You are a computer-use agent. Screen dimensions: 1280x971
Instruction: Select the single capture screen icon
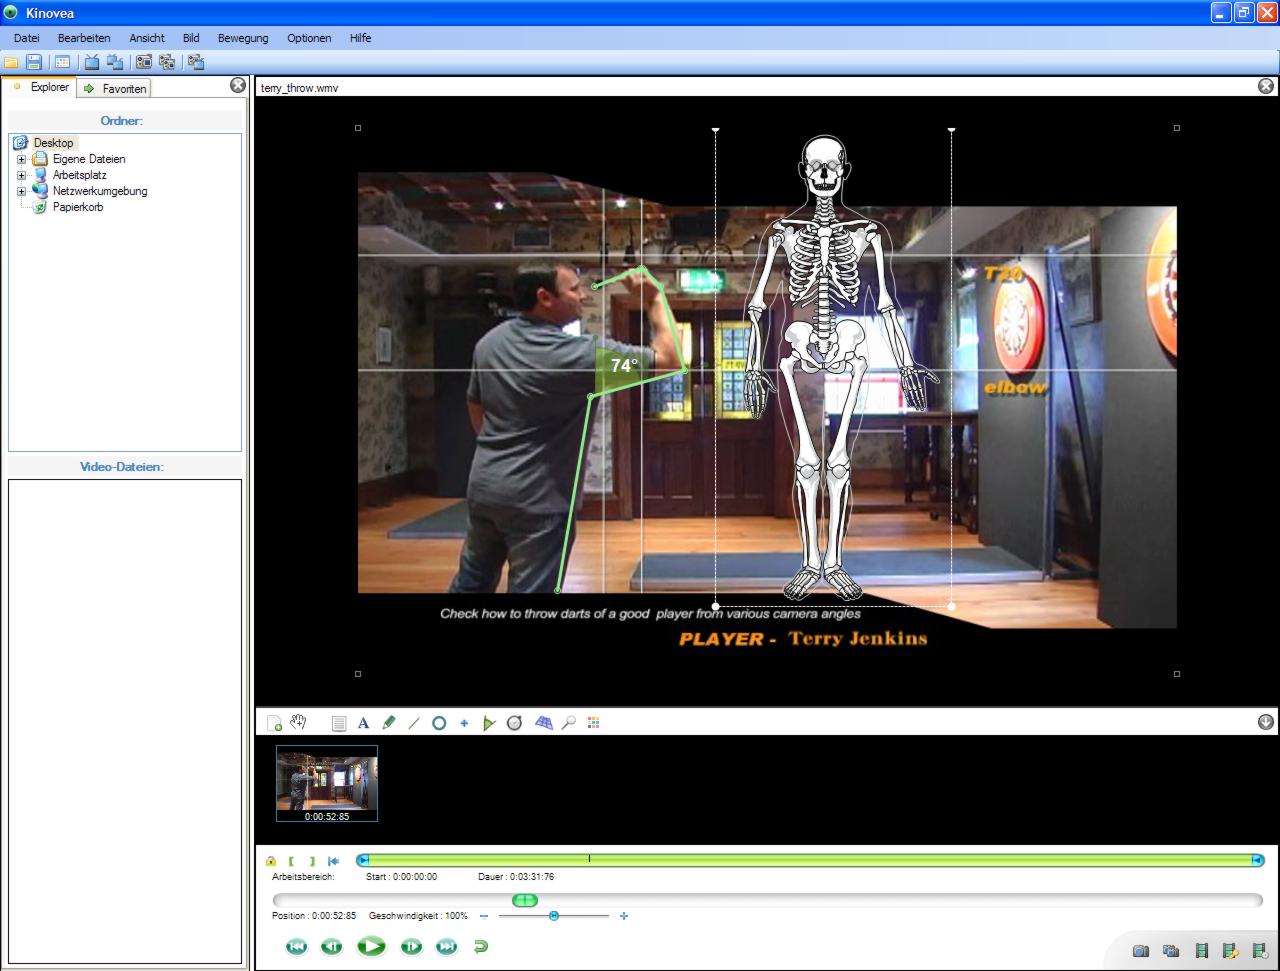144,62
